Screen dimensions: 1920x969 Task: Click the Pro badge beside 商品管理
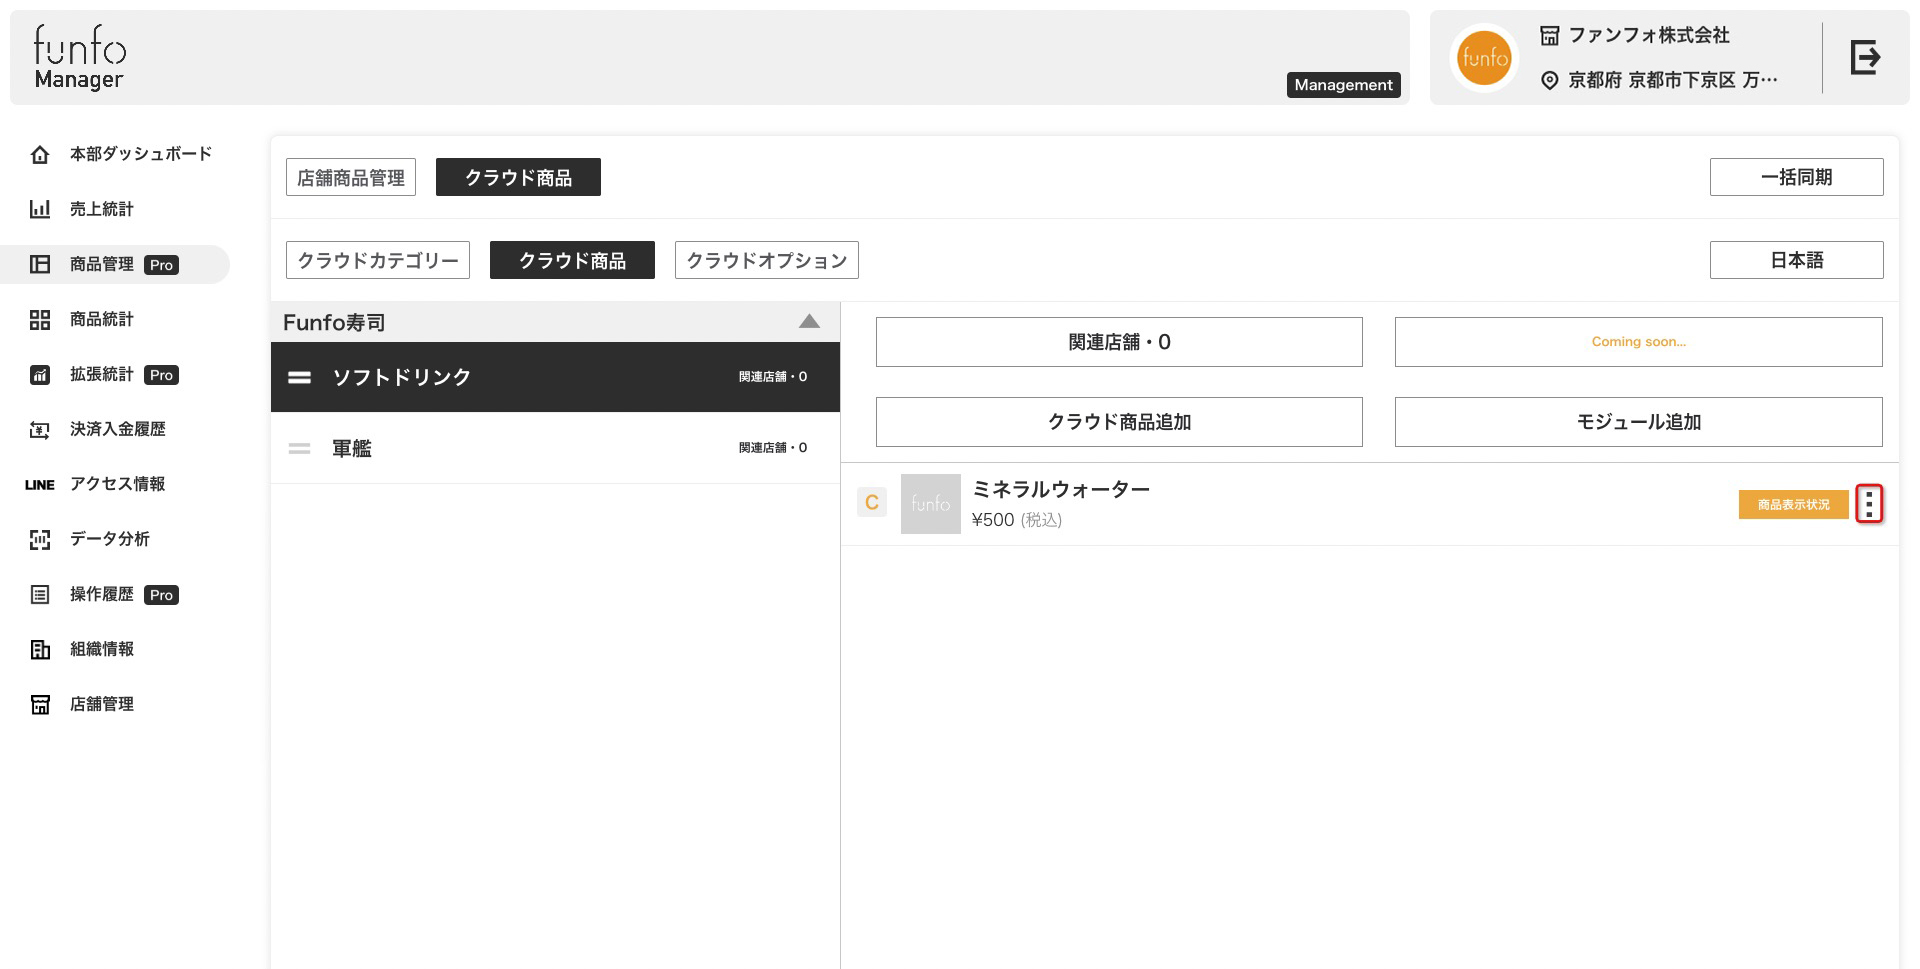[x=161, y=265]
